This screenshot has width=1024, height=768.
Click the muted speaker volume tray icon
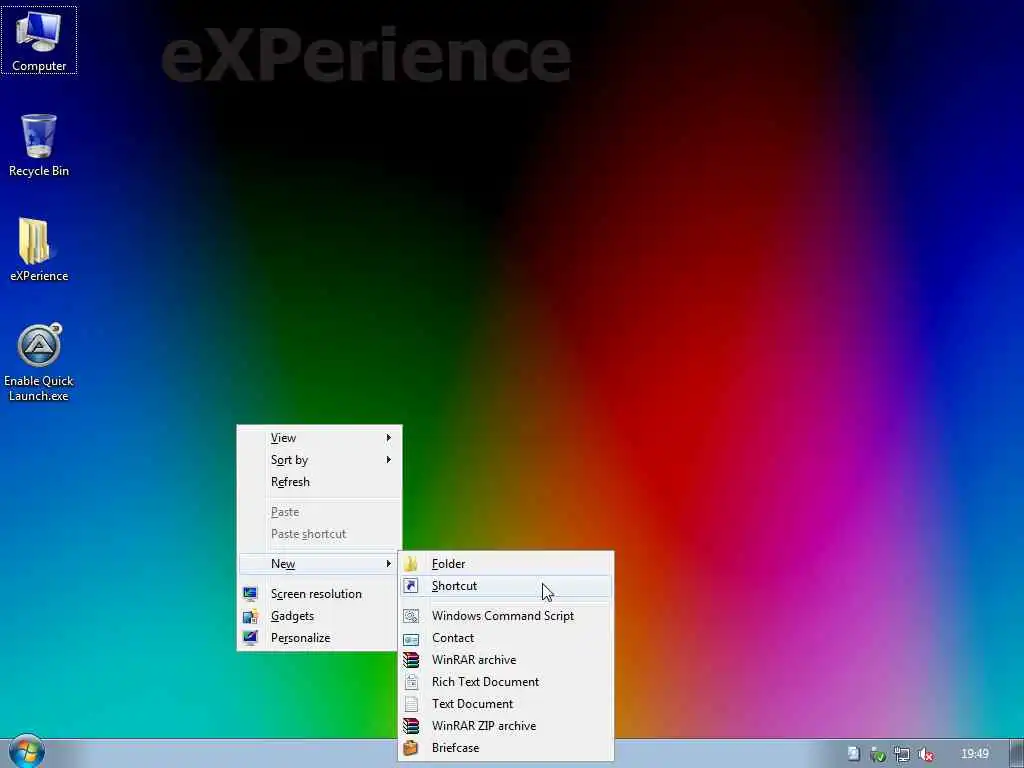925,755
